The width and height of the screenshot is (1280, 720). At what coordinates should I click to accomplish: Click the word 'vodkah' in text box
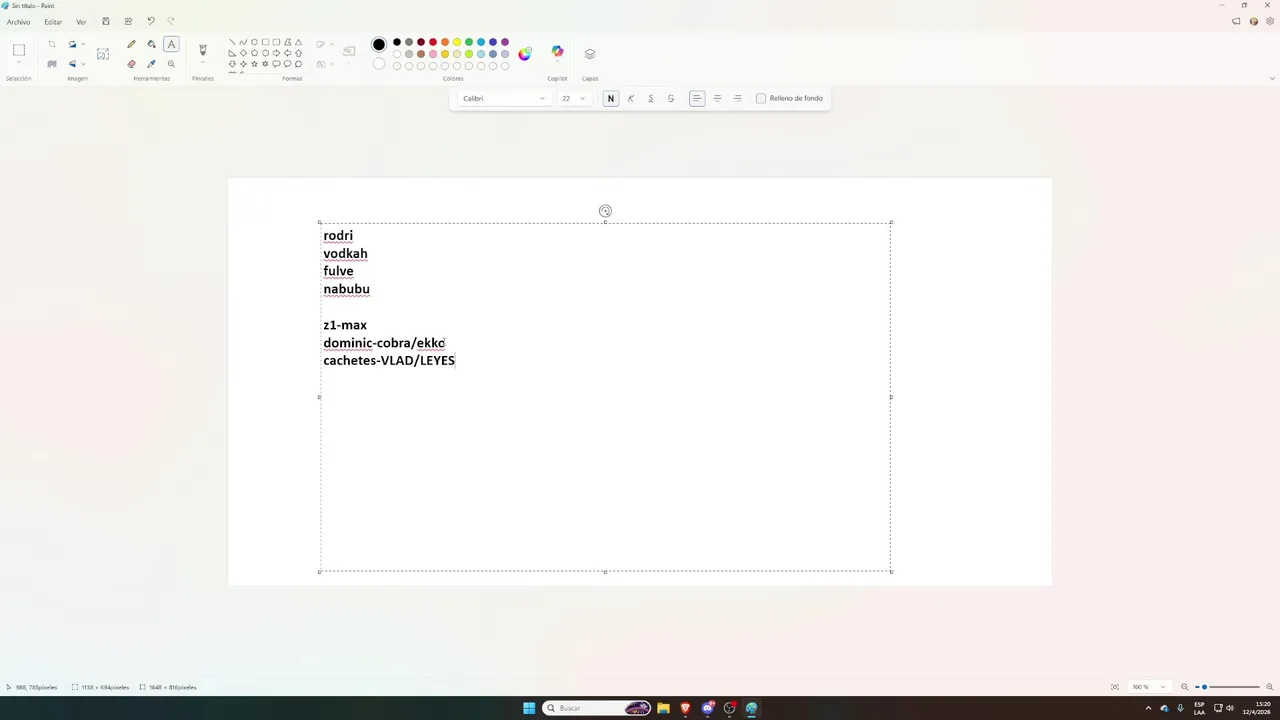pos(345,254)
